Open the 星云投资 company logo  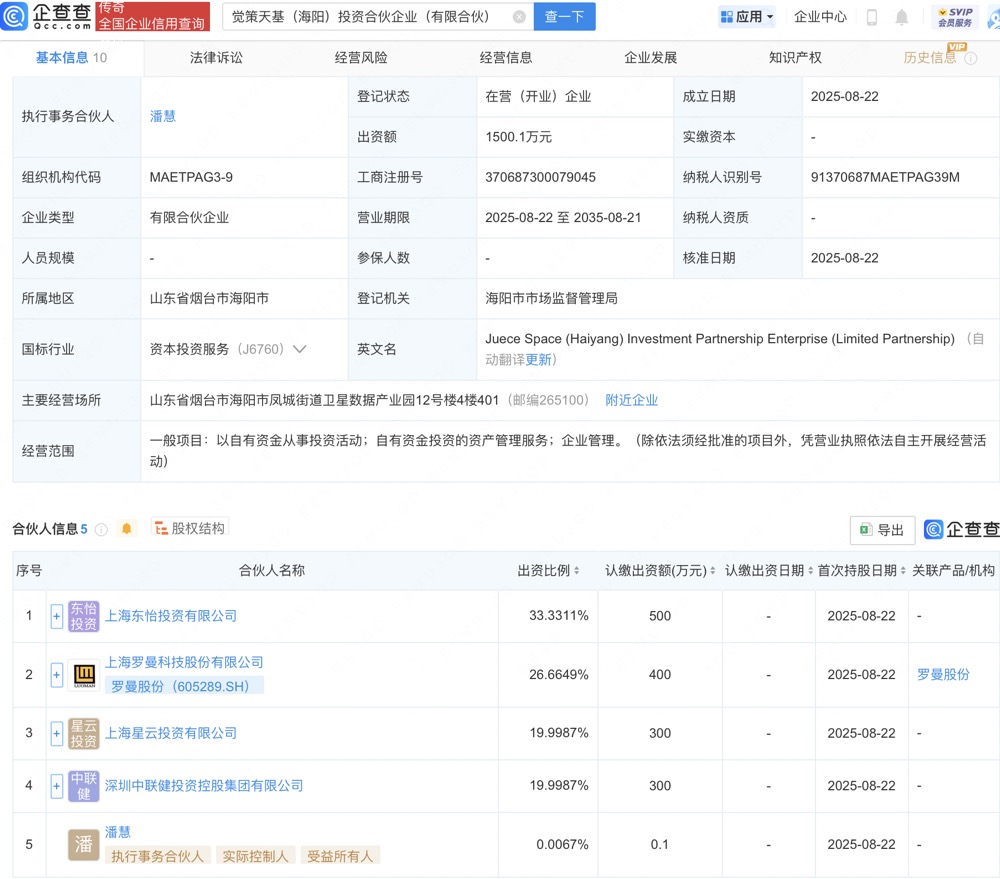point(84,734)
